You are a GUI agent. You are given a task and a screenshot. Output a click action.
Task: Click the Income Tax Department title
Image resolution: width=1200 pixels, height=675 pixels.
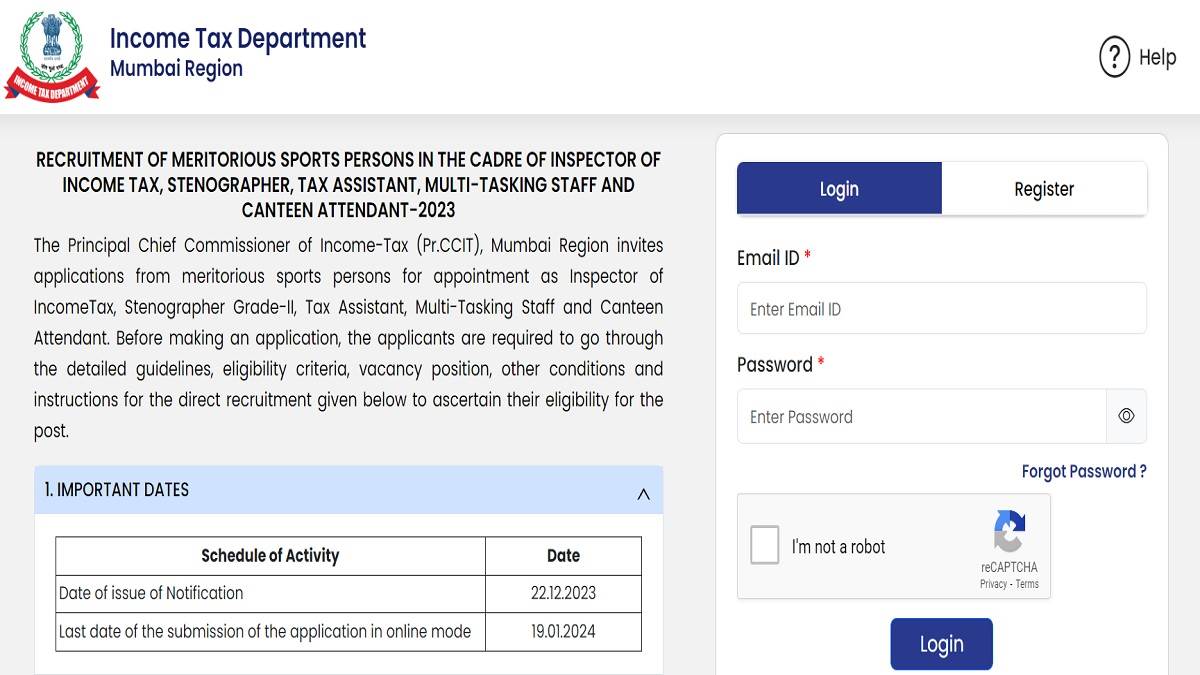point(238,38)
